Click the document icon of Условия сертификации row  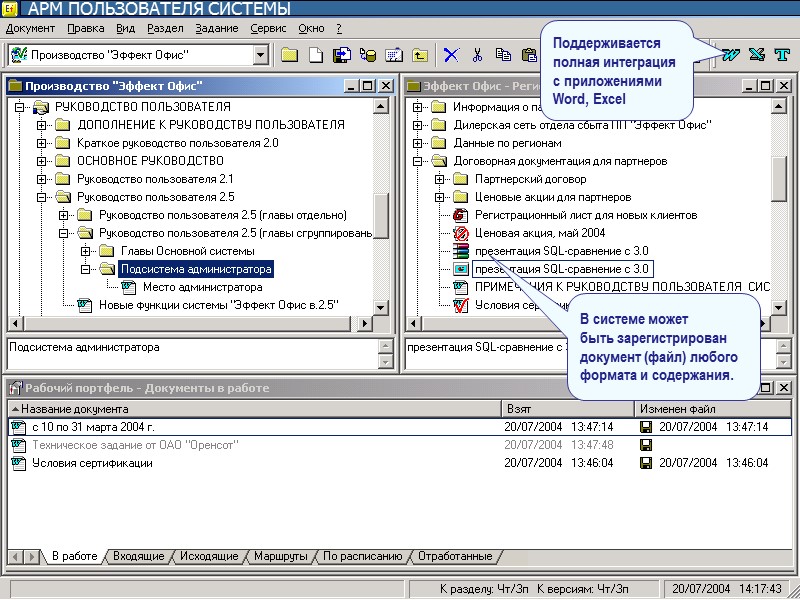[x=19, y=463]
